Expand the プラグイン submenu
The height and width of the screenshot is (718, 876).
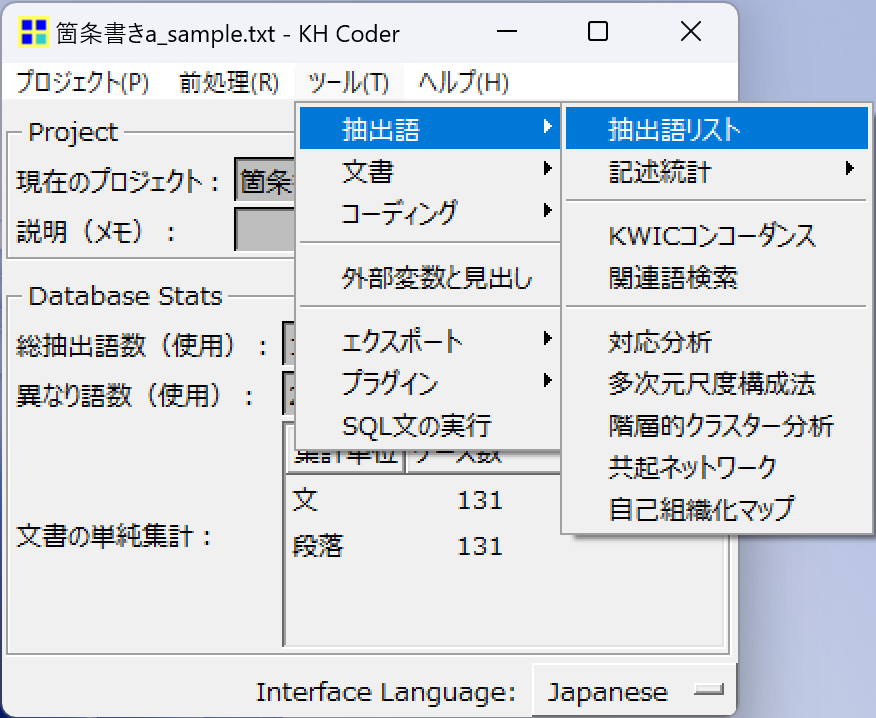(430, 383)
